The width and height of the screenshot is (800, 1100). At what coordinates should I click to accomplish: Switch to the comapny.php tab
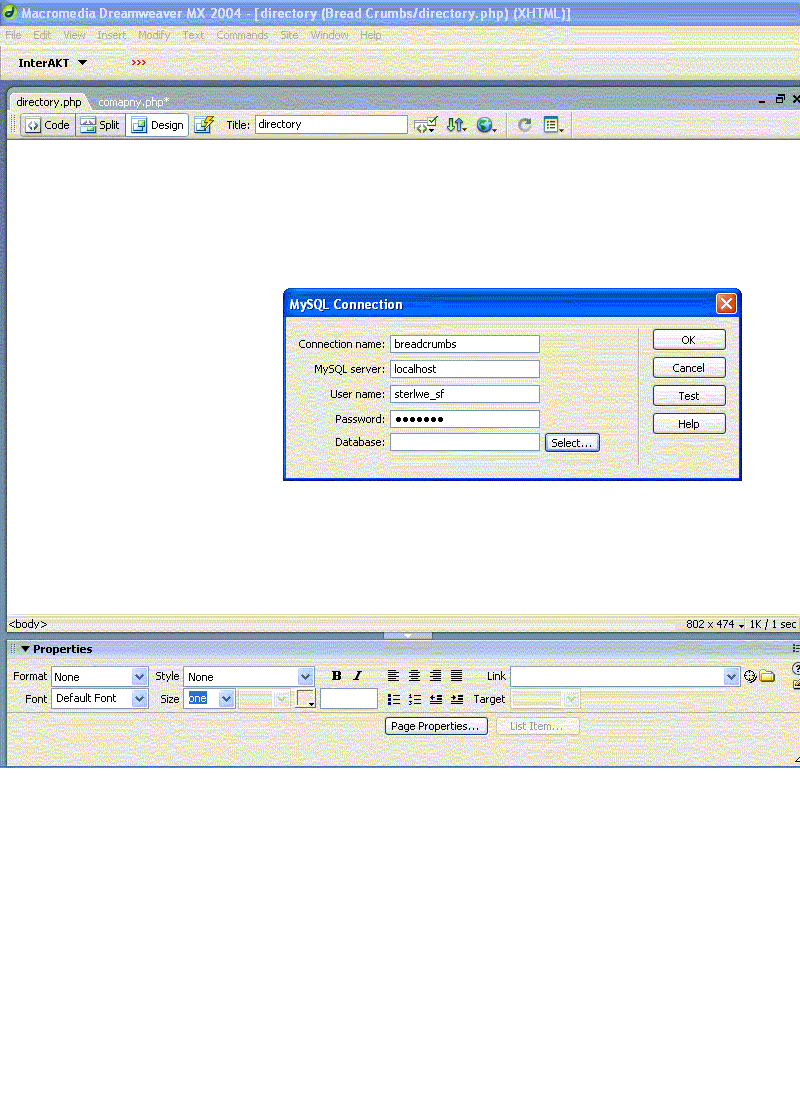[x=133, y=102]
